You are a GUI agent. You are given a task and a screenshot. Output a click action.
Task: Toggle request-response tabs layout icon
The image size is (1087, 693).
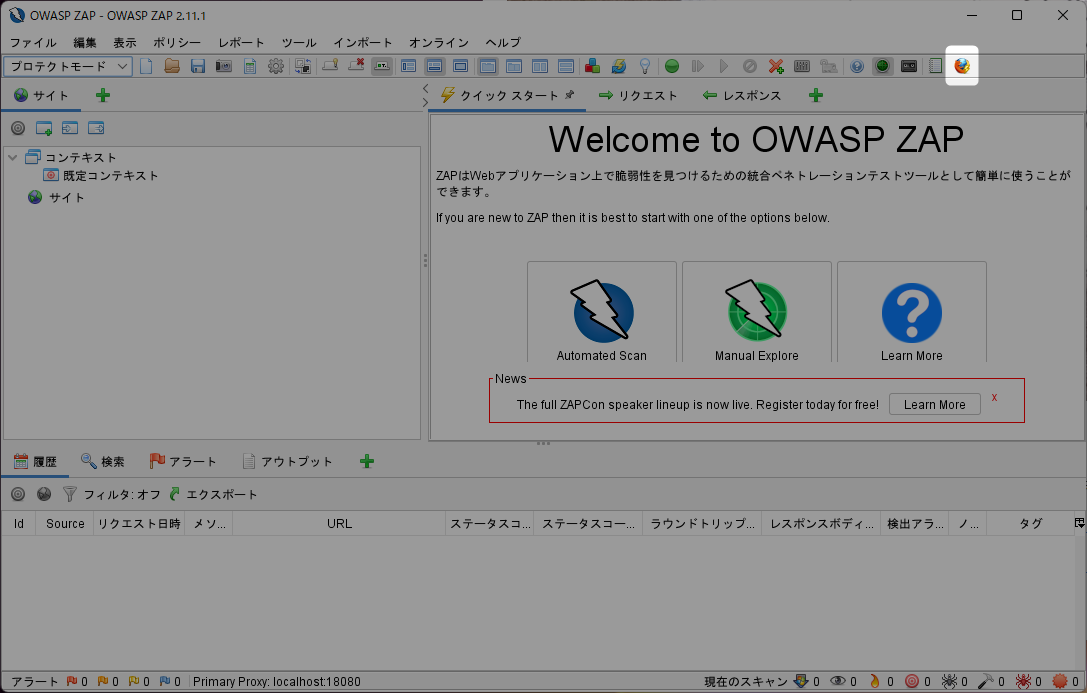(488, 66)
